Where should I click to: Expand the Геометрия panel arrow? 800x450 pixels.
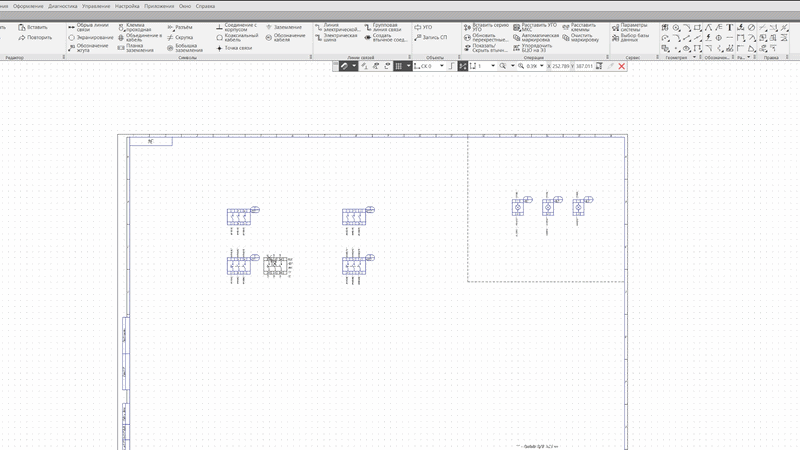click(x=694, y=58)
